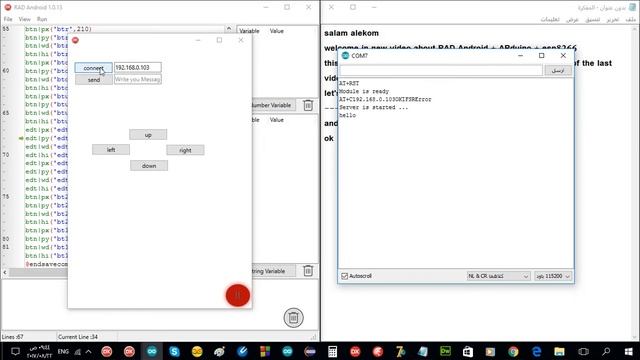
Task: Click the String Variable button
Action: click(x=273, y=271)
